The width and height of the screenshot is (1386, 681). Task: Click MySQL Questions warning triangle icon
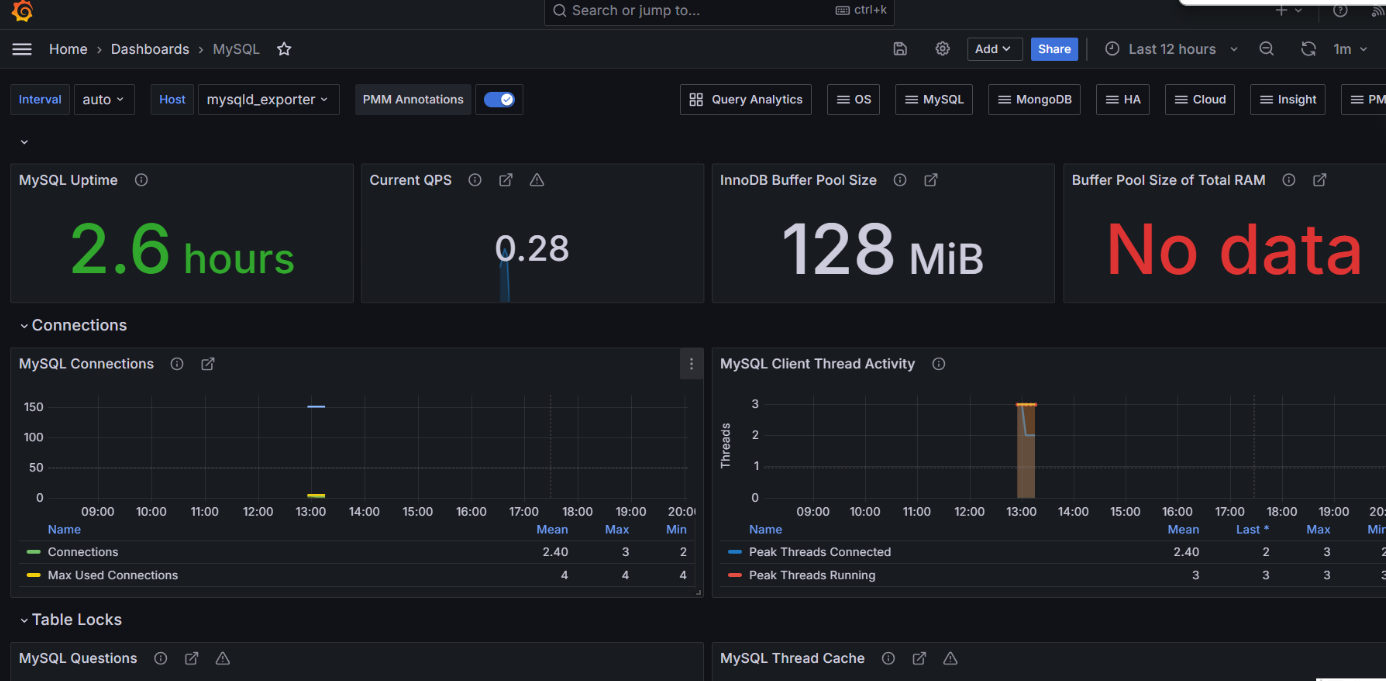tap(223, 658)
